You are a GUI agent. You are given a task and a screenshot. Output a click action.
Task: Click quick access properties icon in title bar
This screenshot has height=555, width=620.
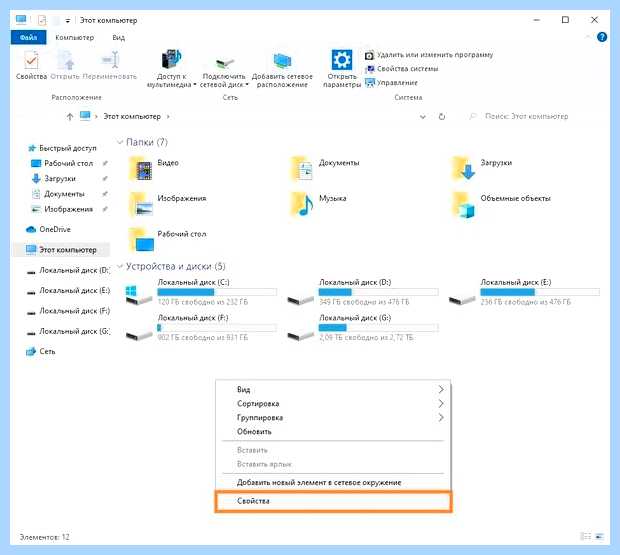(x=42, y=20)
